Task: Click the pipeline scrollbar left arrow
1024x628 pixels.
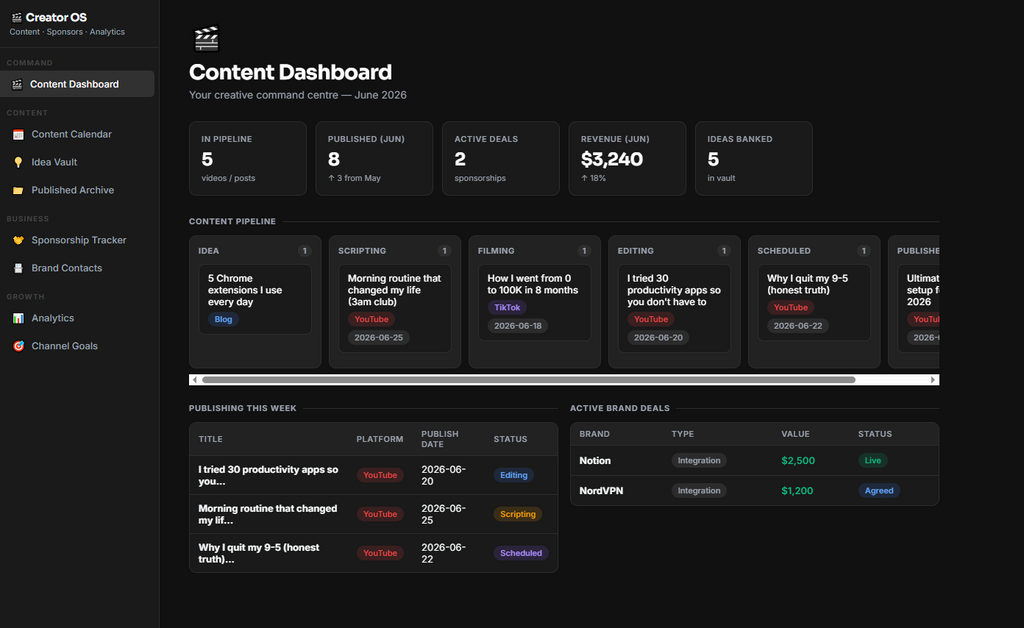Action: pyautogui.click(x=195, y=380)
